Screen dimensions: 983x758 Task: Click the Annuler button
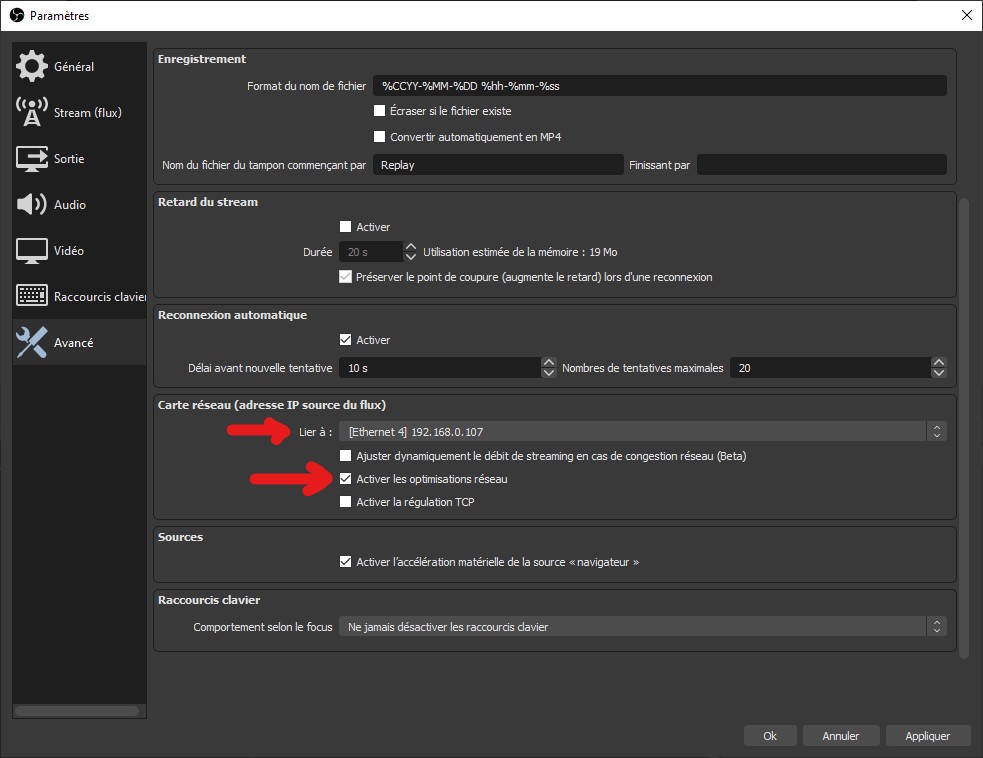tap(840, 736)
